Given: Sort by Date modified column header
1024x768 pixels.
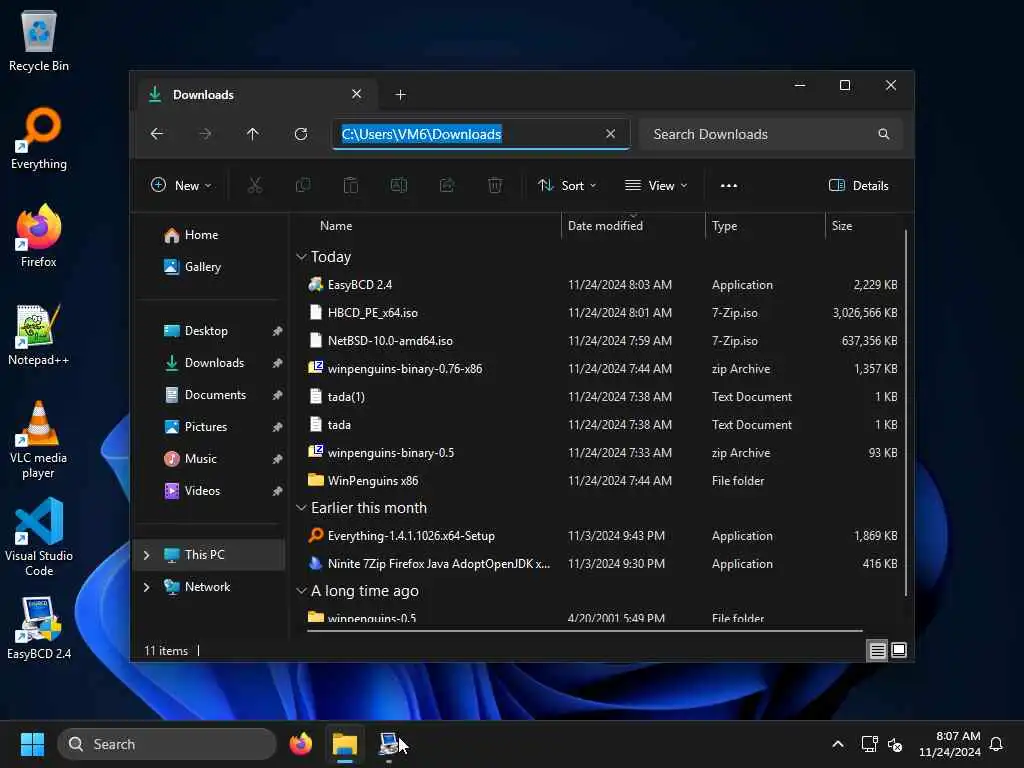Looking at the screenshot, I should click(x=605, y=225).
